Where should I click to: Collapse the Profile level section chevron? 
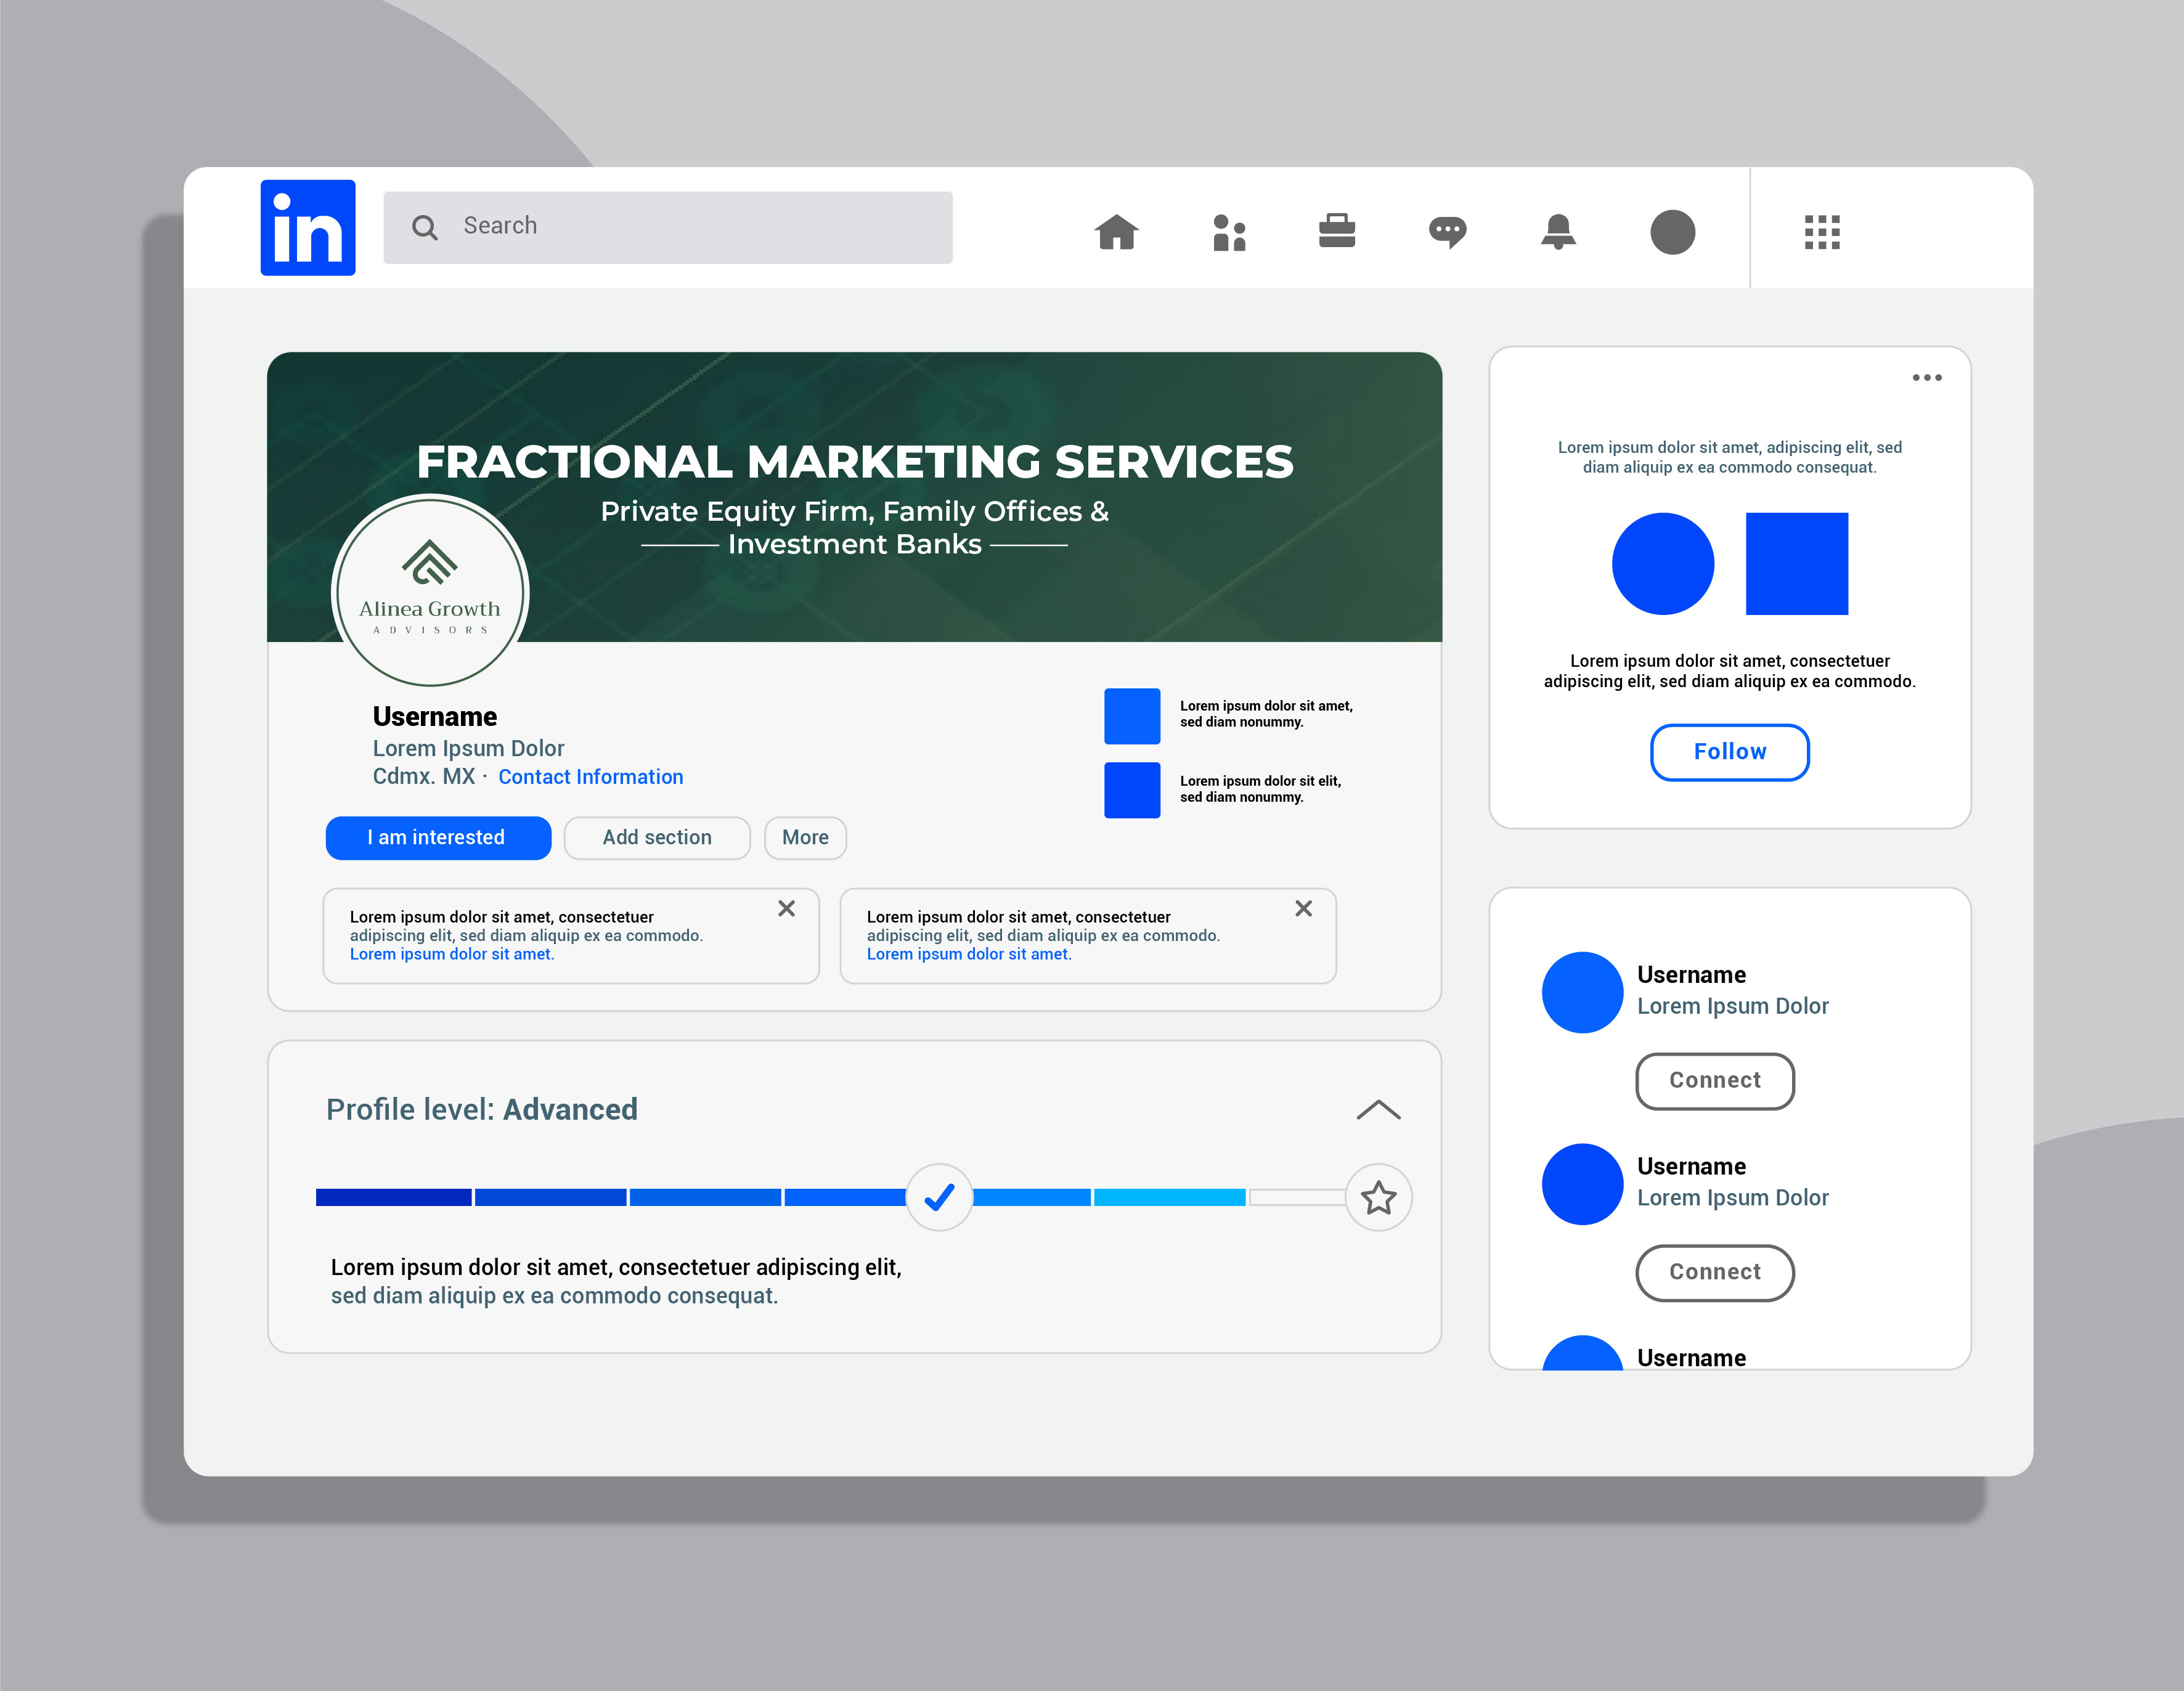(1379, 1110)
